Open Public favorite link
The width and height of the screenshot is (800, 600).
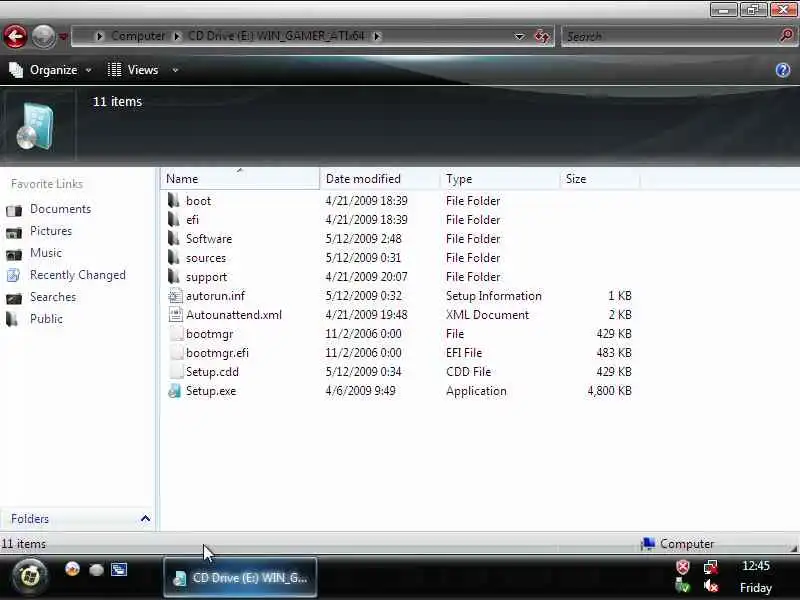(x=46, y=319)
